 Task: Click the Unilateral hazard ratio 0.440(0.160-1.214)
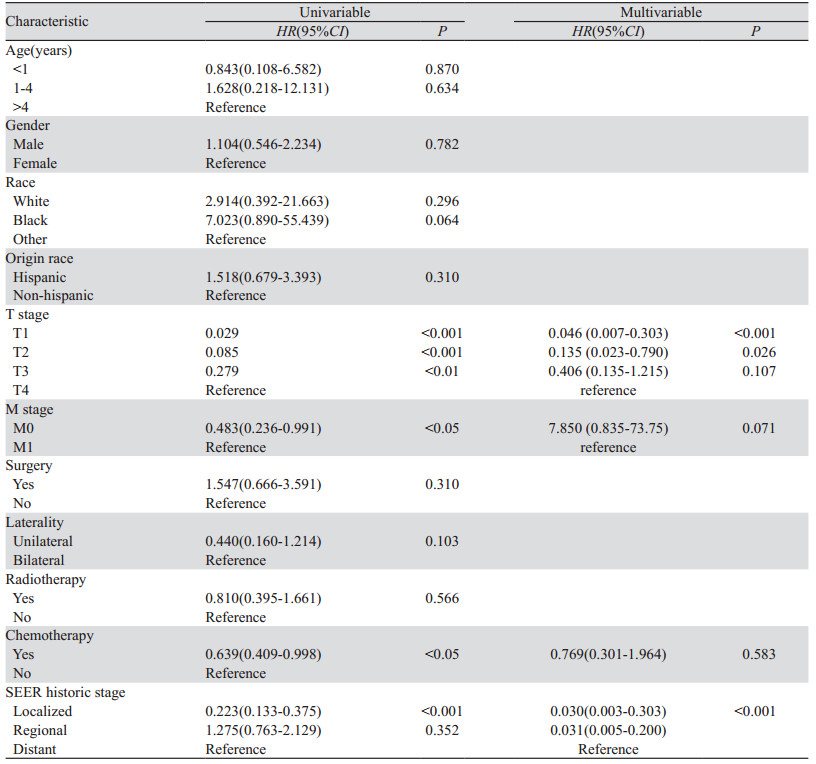(263, 541)
